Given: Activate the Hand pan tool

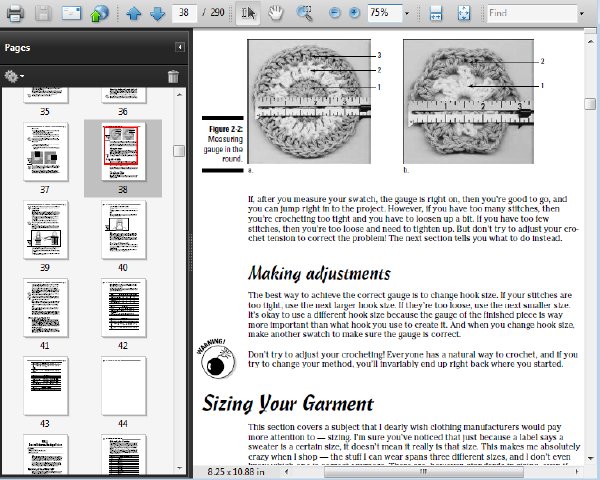Looking at the screenshot, I should (276, 13).
